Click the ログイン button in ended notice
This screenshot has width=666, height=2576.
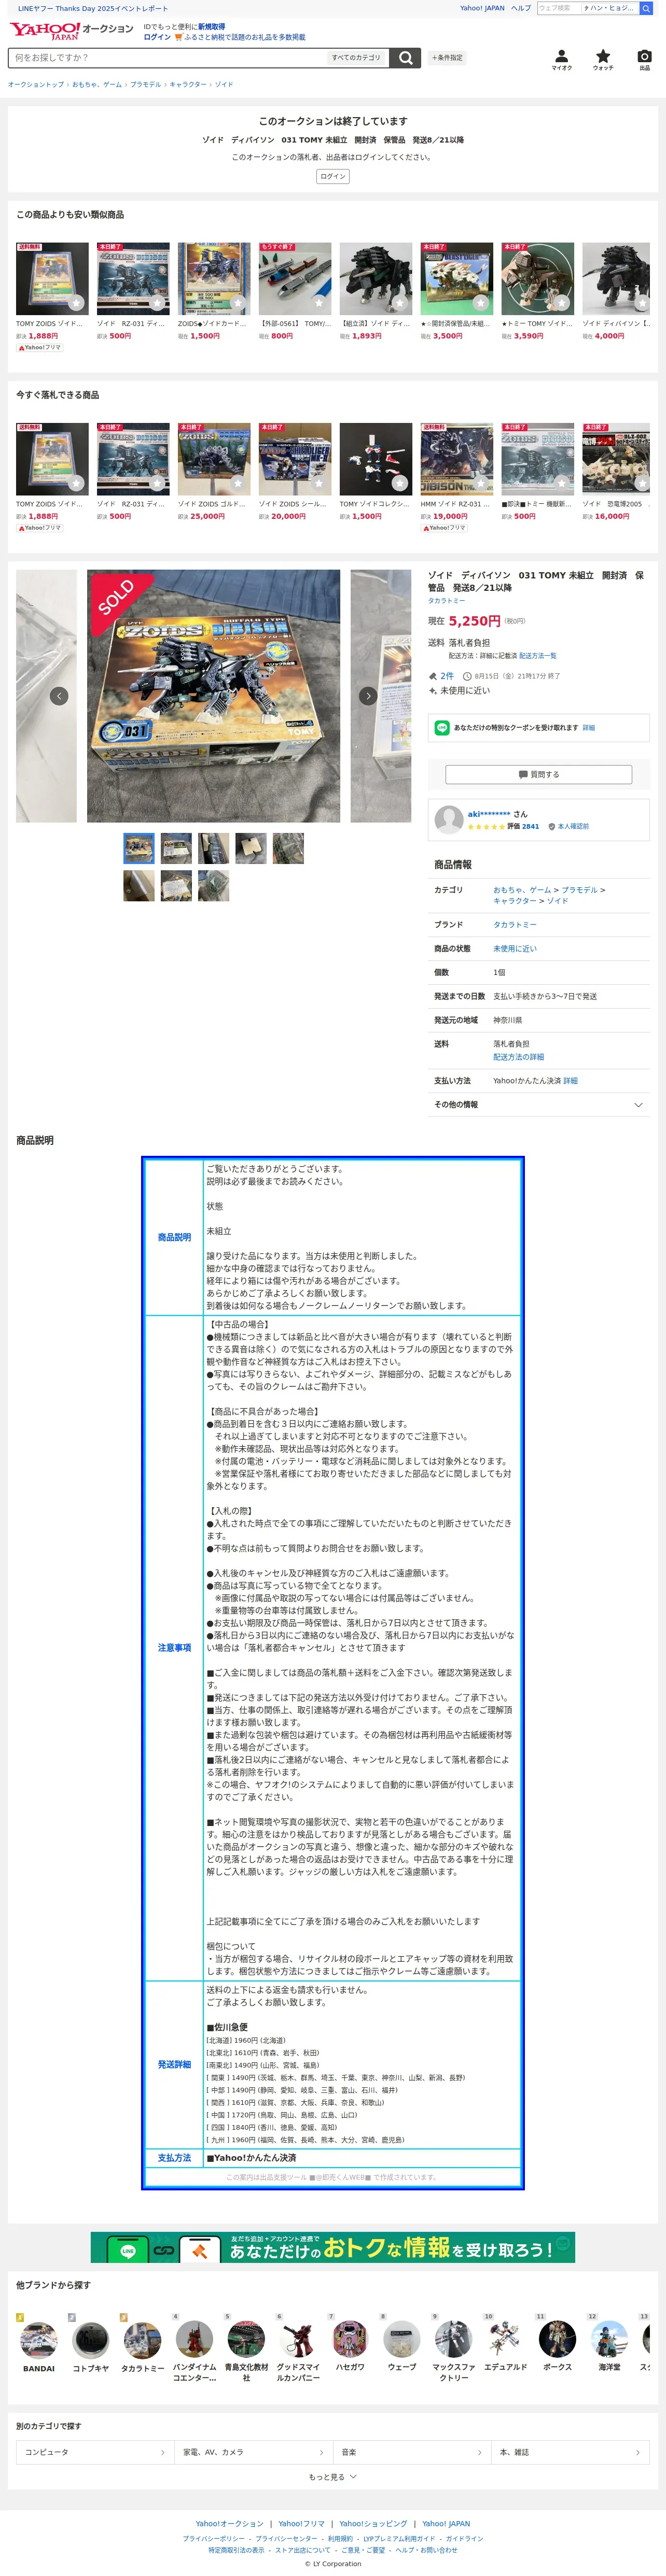333,176
